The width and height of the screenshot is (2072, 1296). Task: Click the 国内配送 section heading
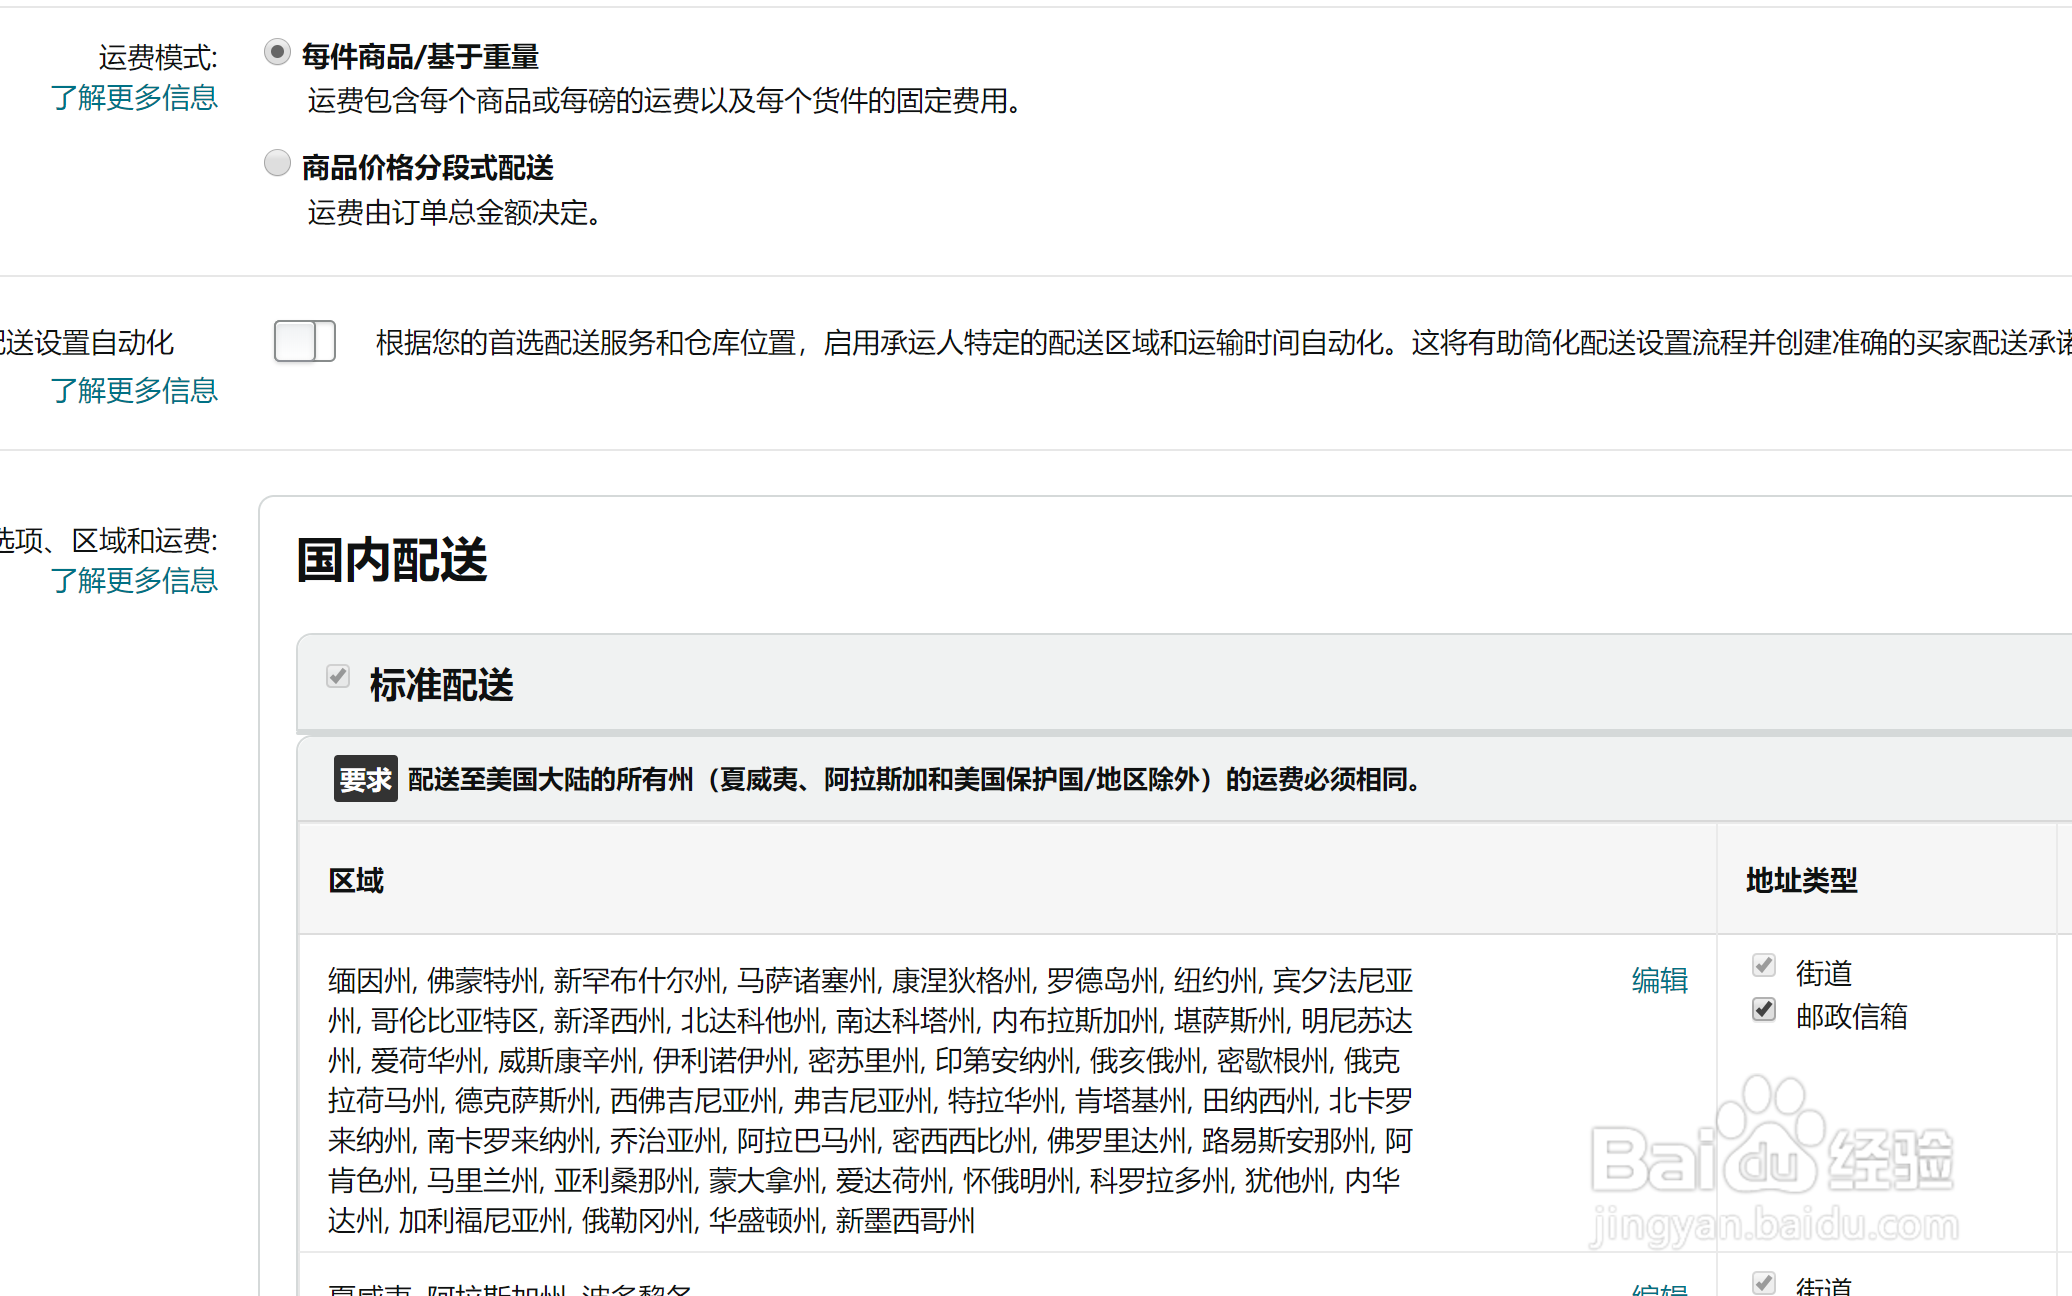pos(392,560)
